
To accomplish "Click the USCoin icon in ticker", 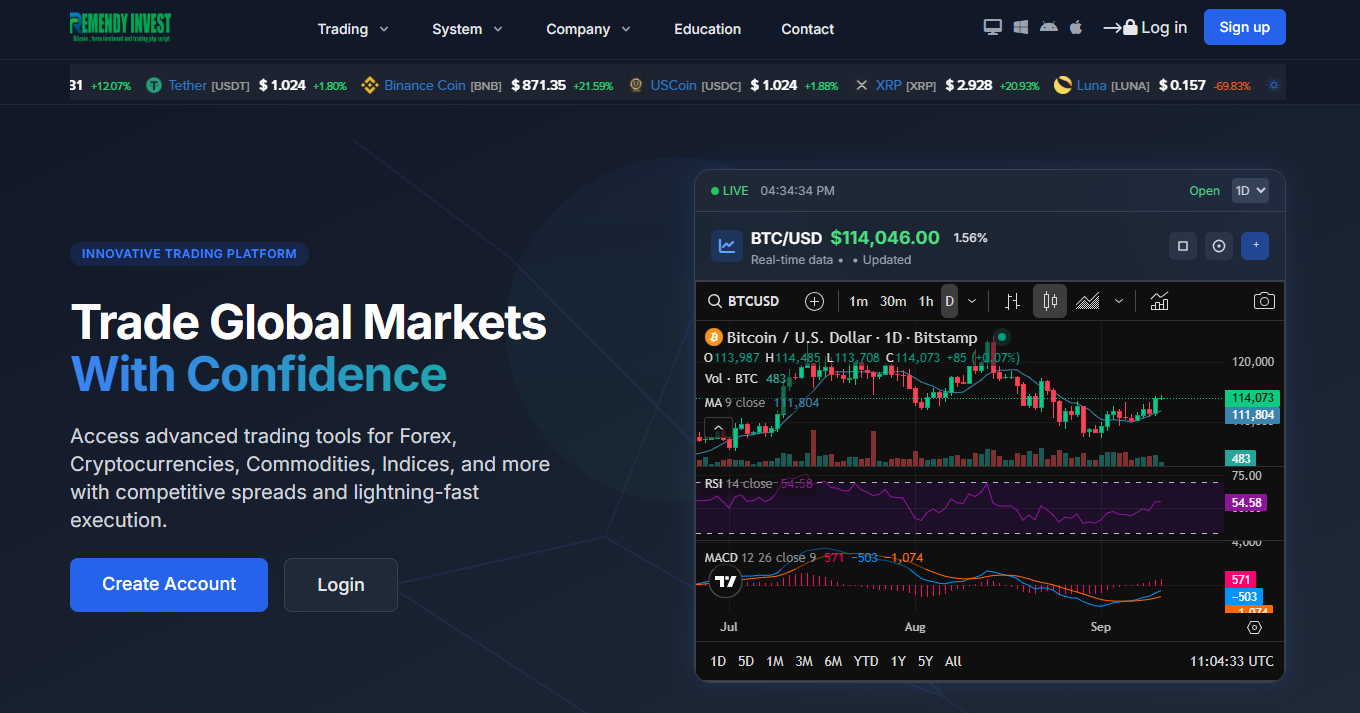I will coord(636,85).
